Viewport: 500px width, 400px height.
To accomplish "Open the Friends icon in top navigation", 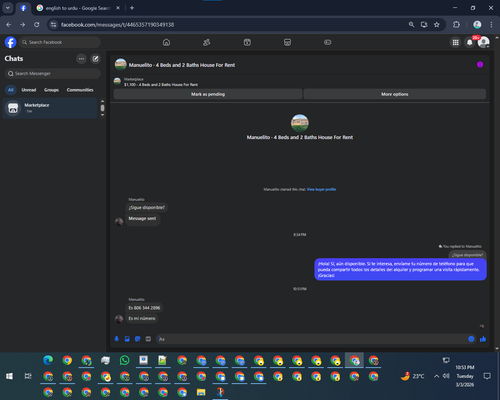I will tap(207, 42).
